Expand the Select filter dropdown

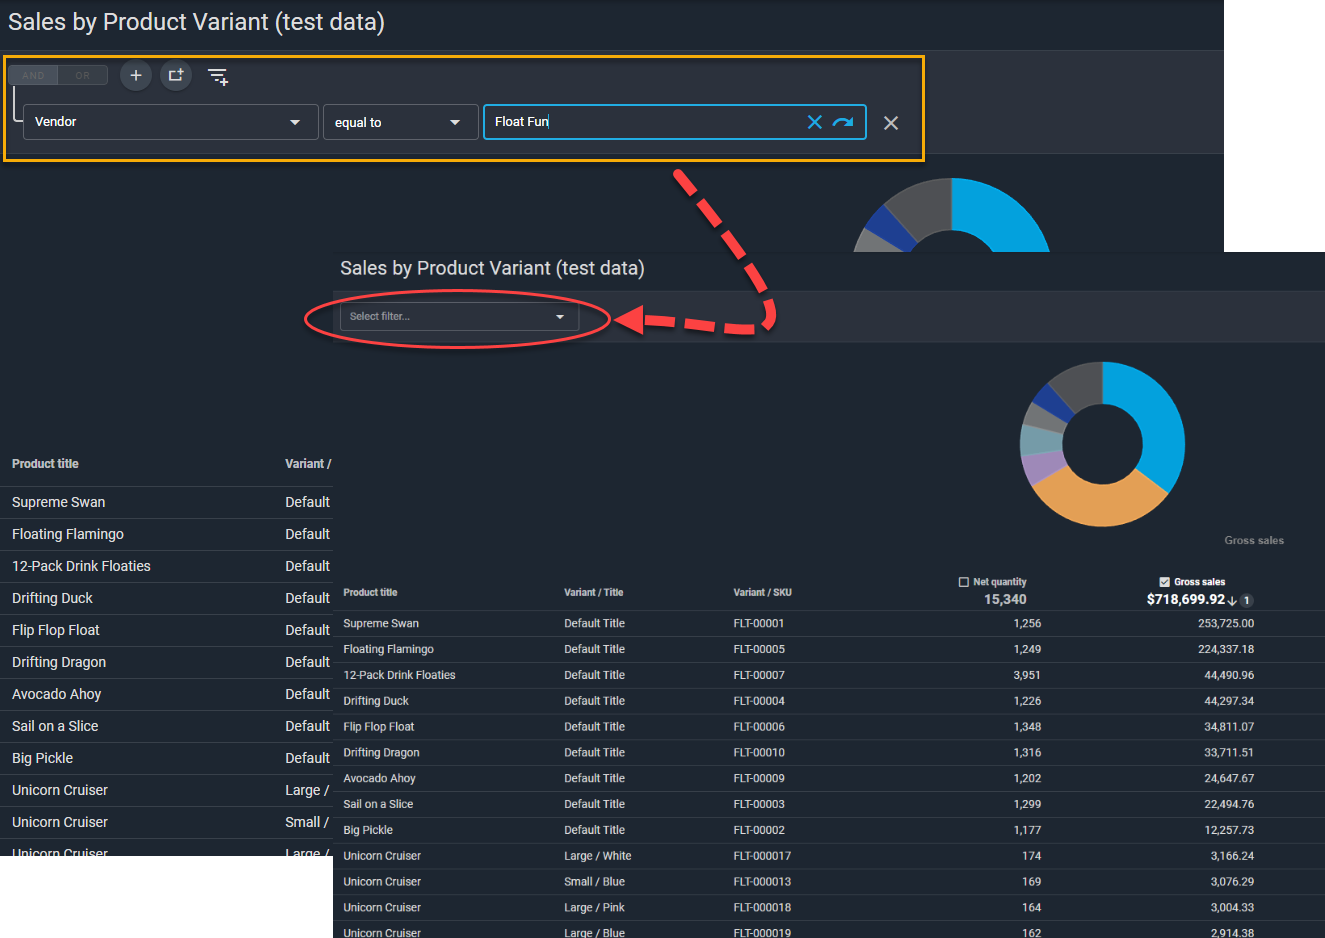pos(458,317)
